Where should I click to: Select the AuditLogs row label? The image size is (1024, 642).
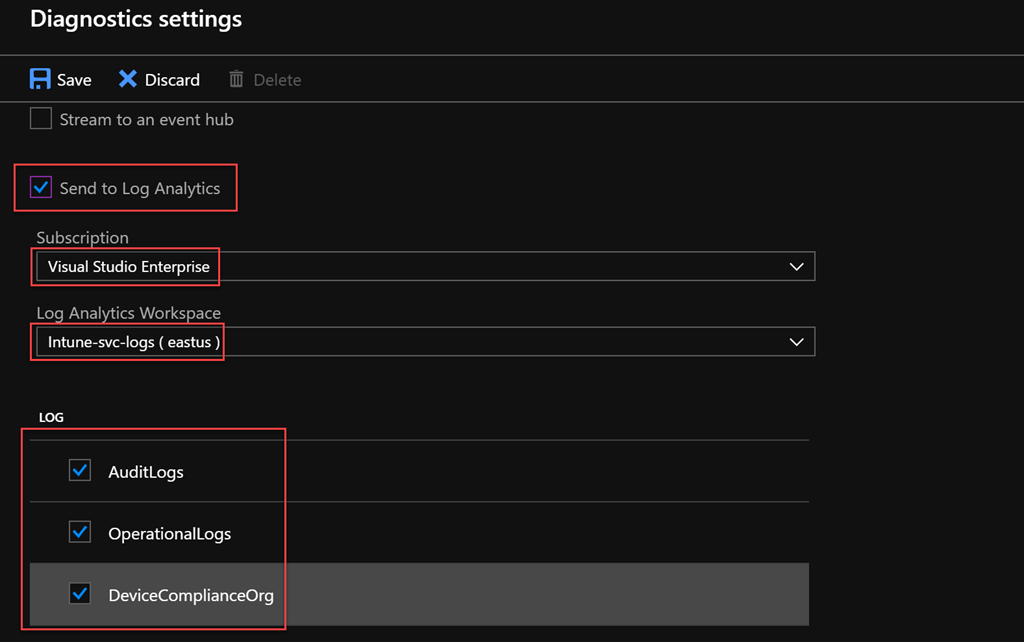pyautogui.click(x=146, y=472)
